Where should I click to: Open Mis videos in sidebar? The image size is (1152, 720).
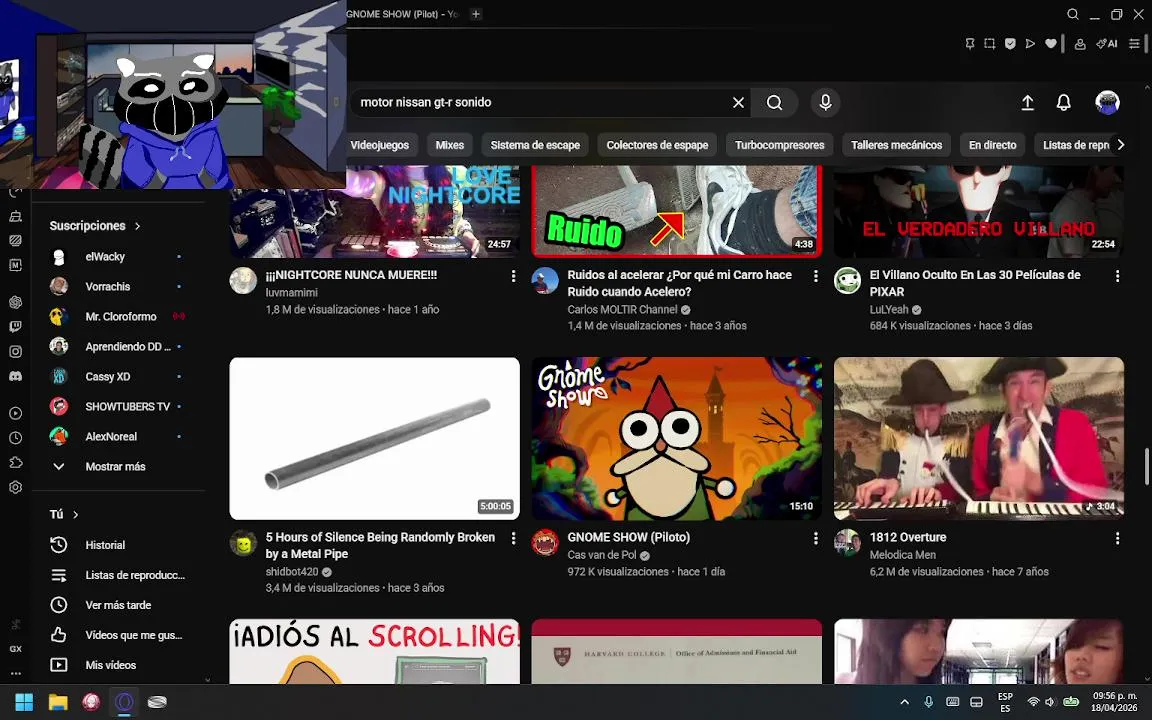pos(118,665)
